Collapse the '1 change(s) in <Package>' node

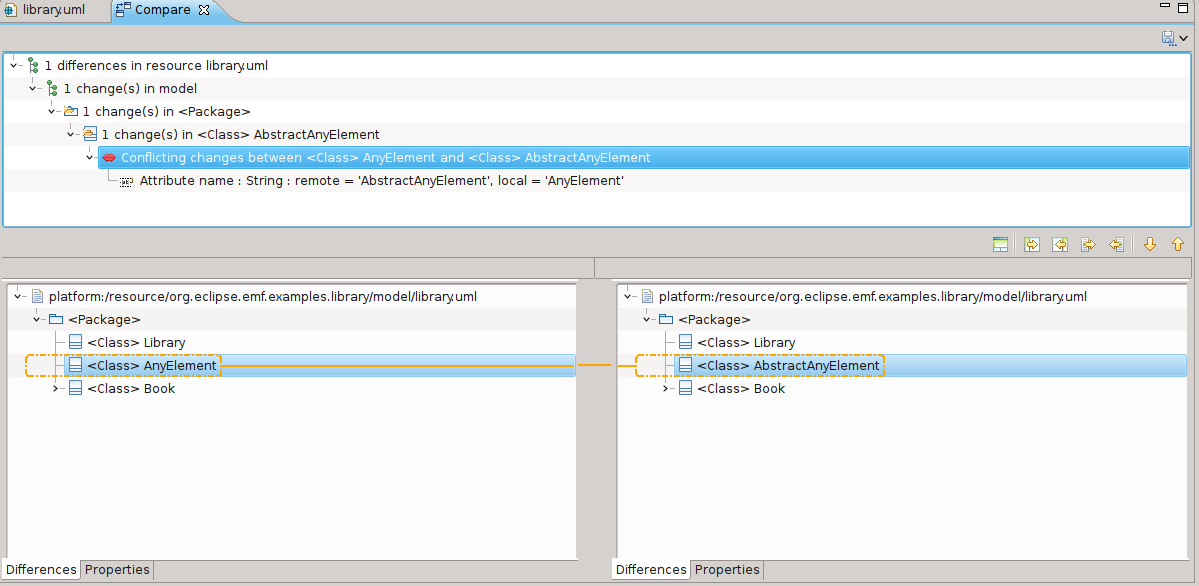(51, 112)
